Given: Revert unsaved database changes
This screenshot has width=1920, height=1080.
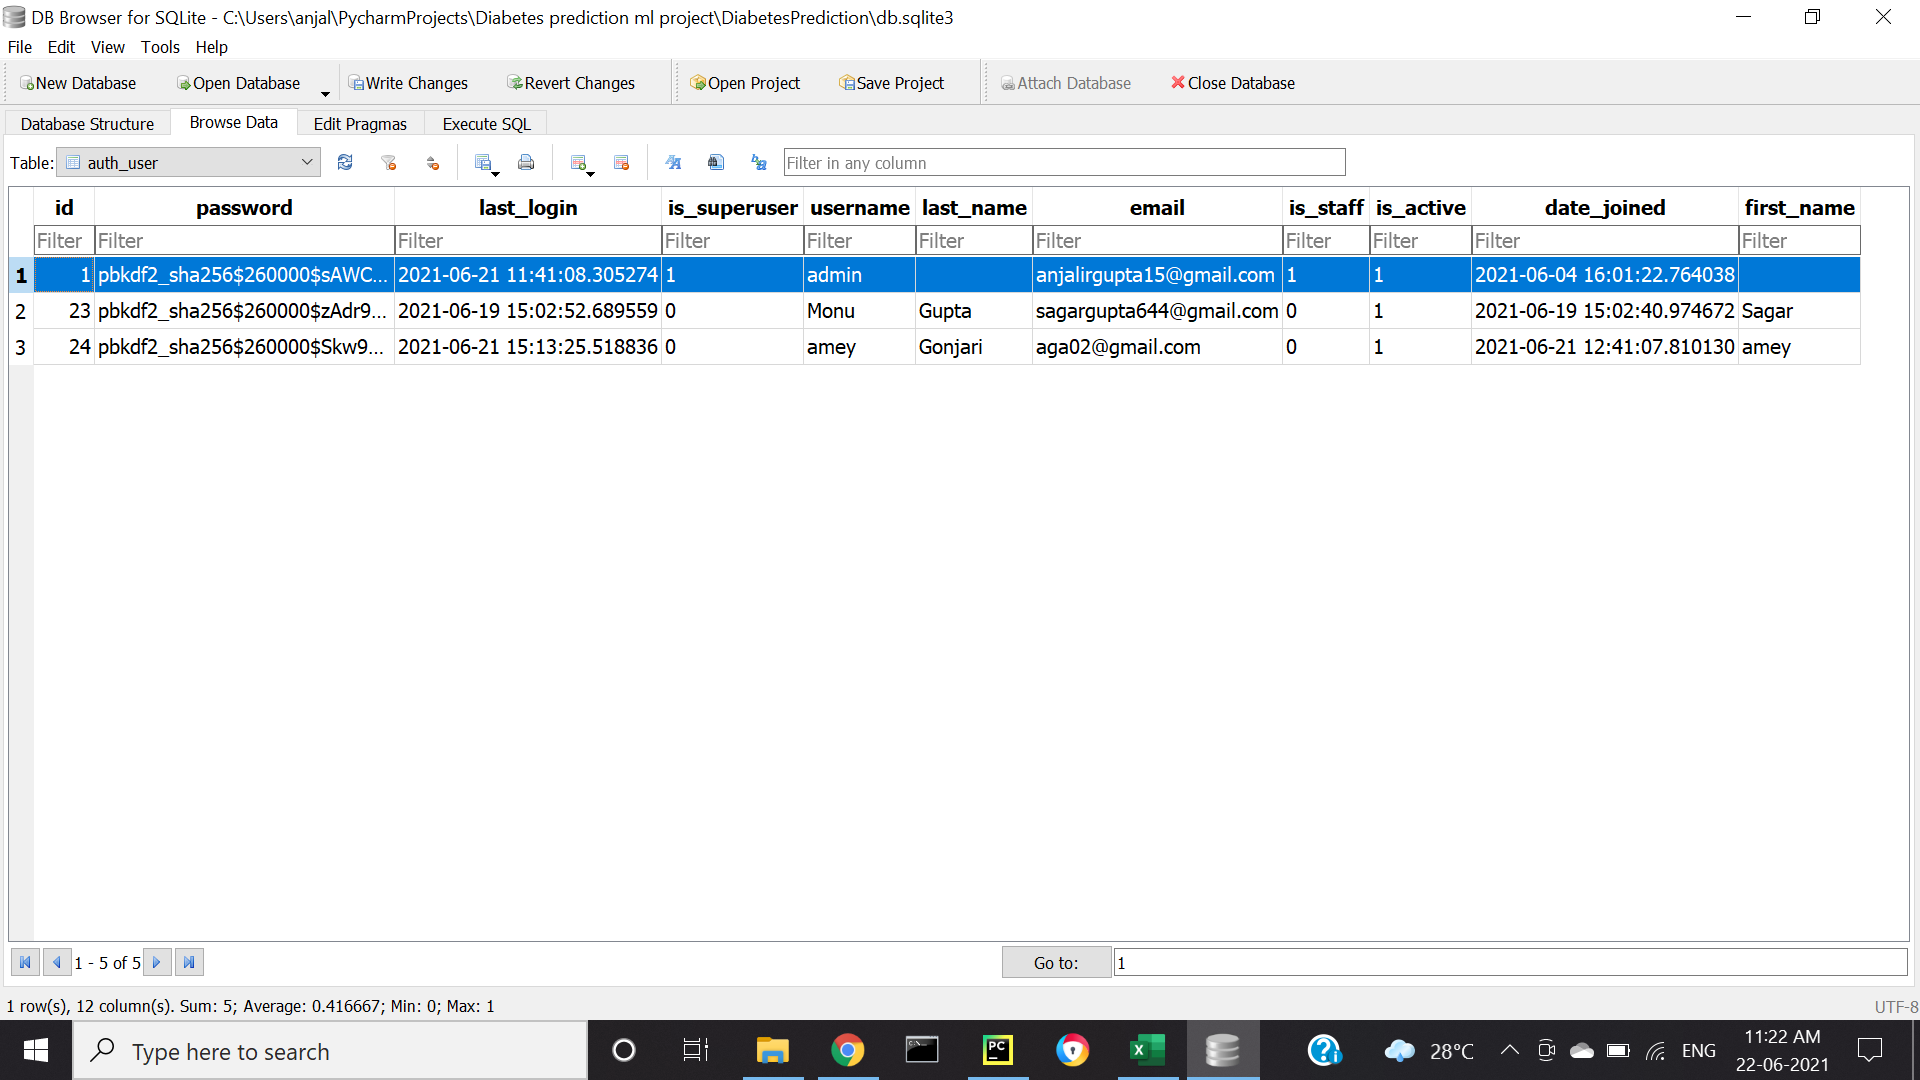Looking at the screenshot, I should [571, 83].
